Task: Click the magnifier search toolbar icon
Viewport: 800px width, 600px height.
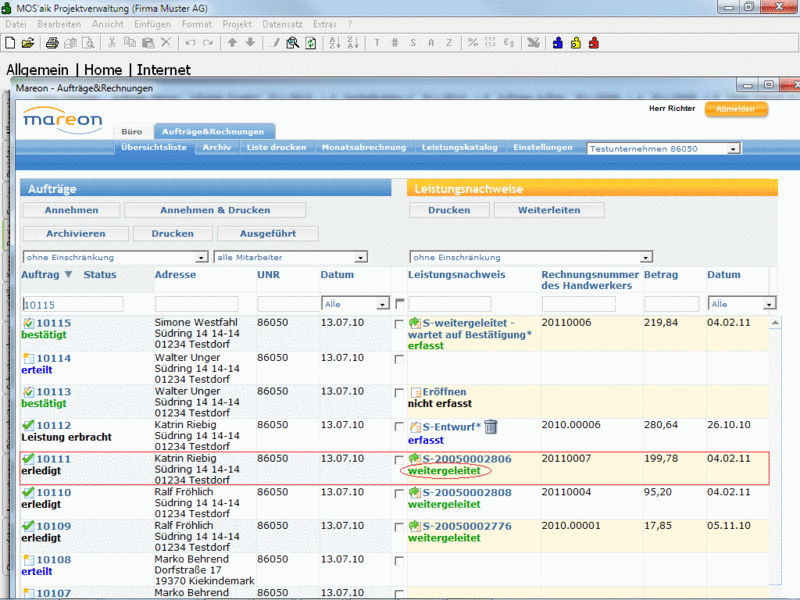Action: tap(292, 43)
